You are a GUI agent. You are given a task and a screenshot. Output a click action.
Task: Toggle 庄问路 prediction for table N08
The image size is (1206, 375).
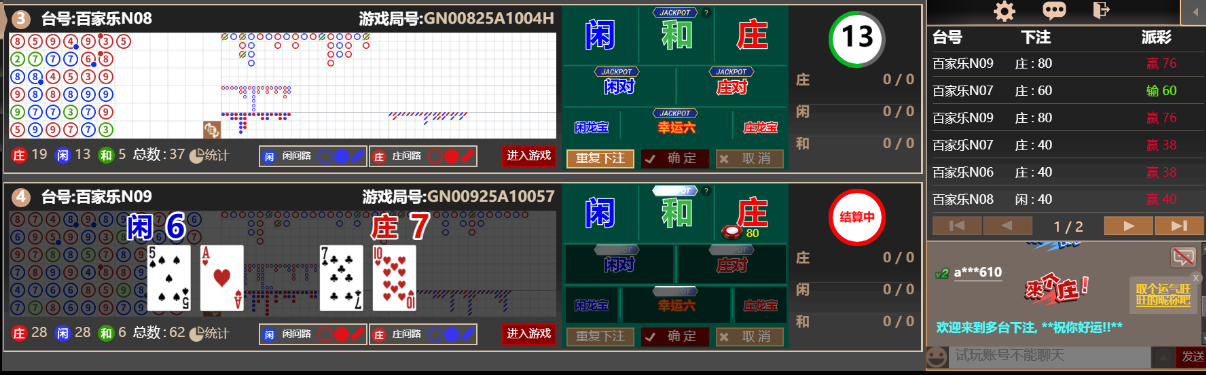(x=423, y=156)
